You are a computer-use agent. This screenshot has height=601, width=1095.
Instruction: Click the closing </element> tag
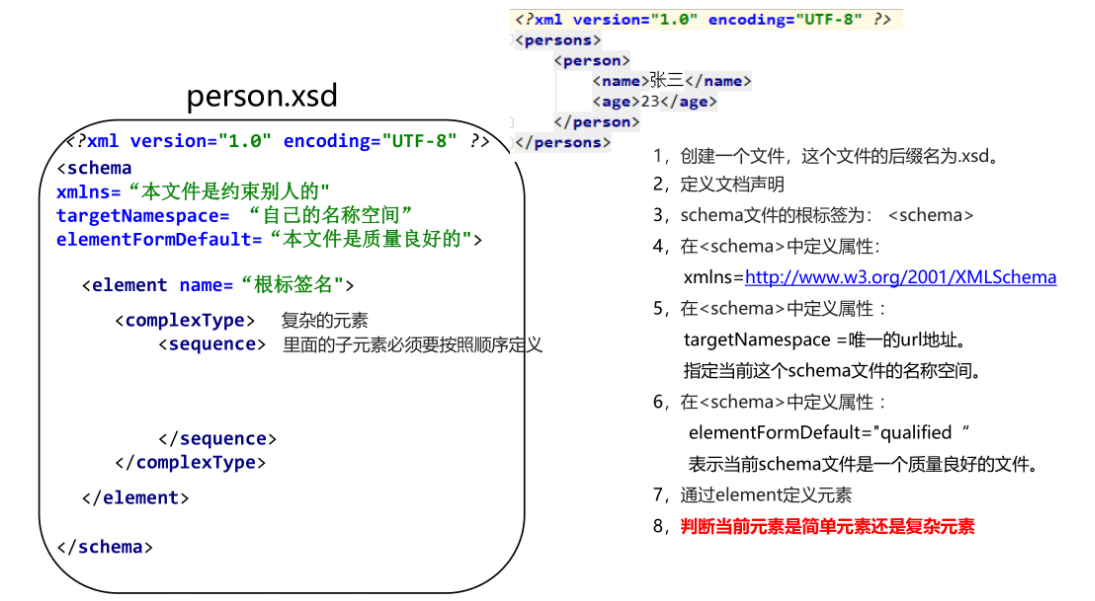pos(135,498)
